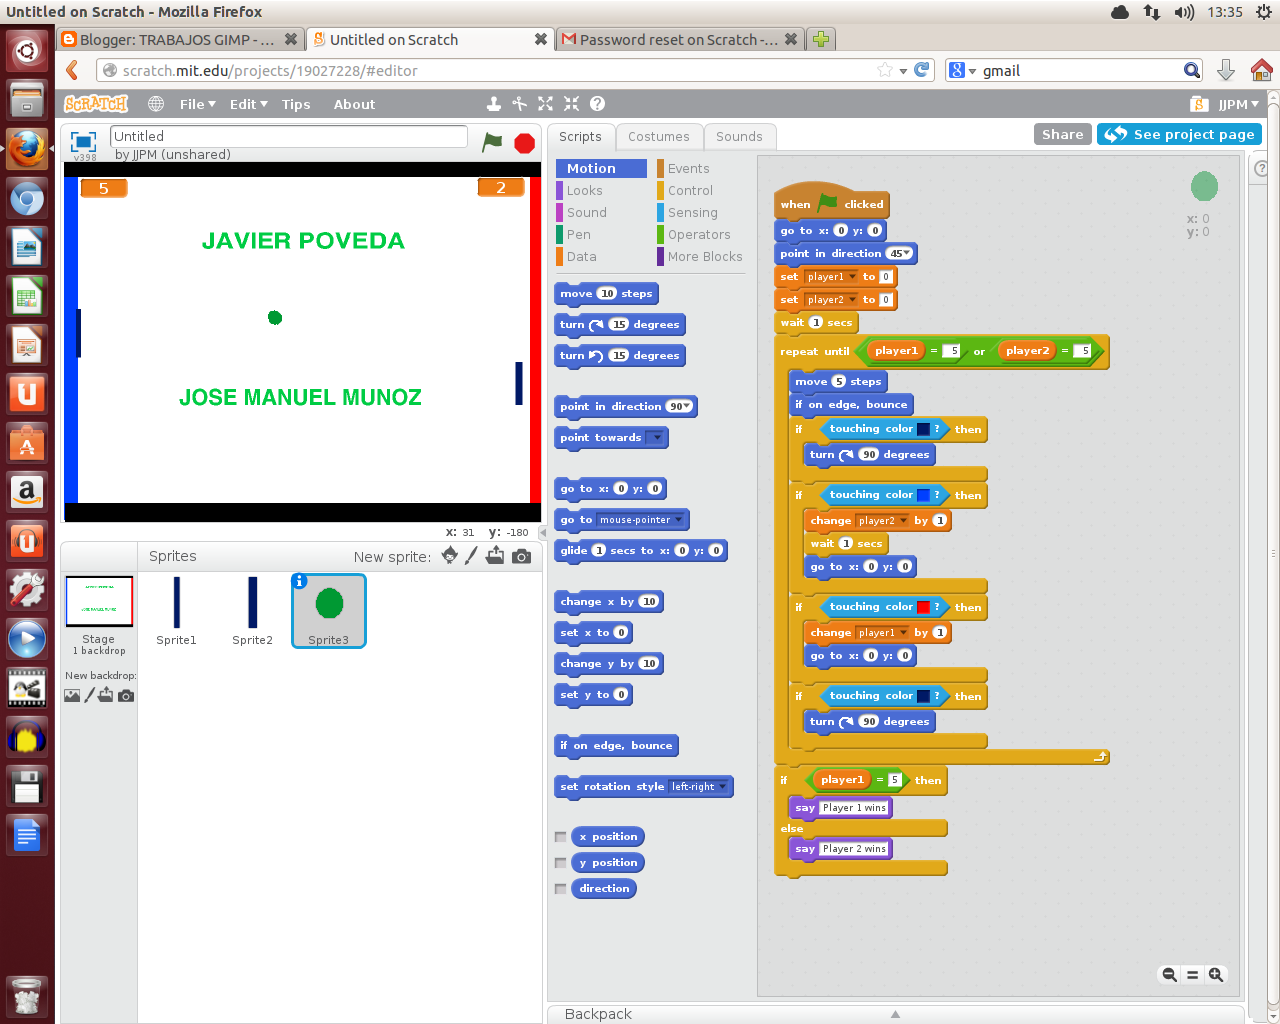Enable the y position watcher
The image size is (1280, 1024).
coord(560,862)
